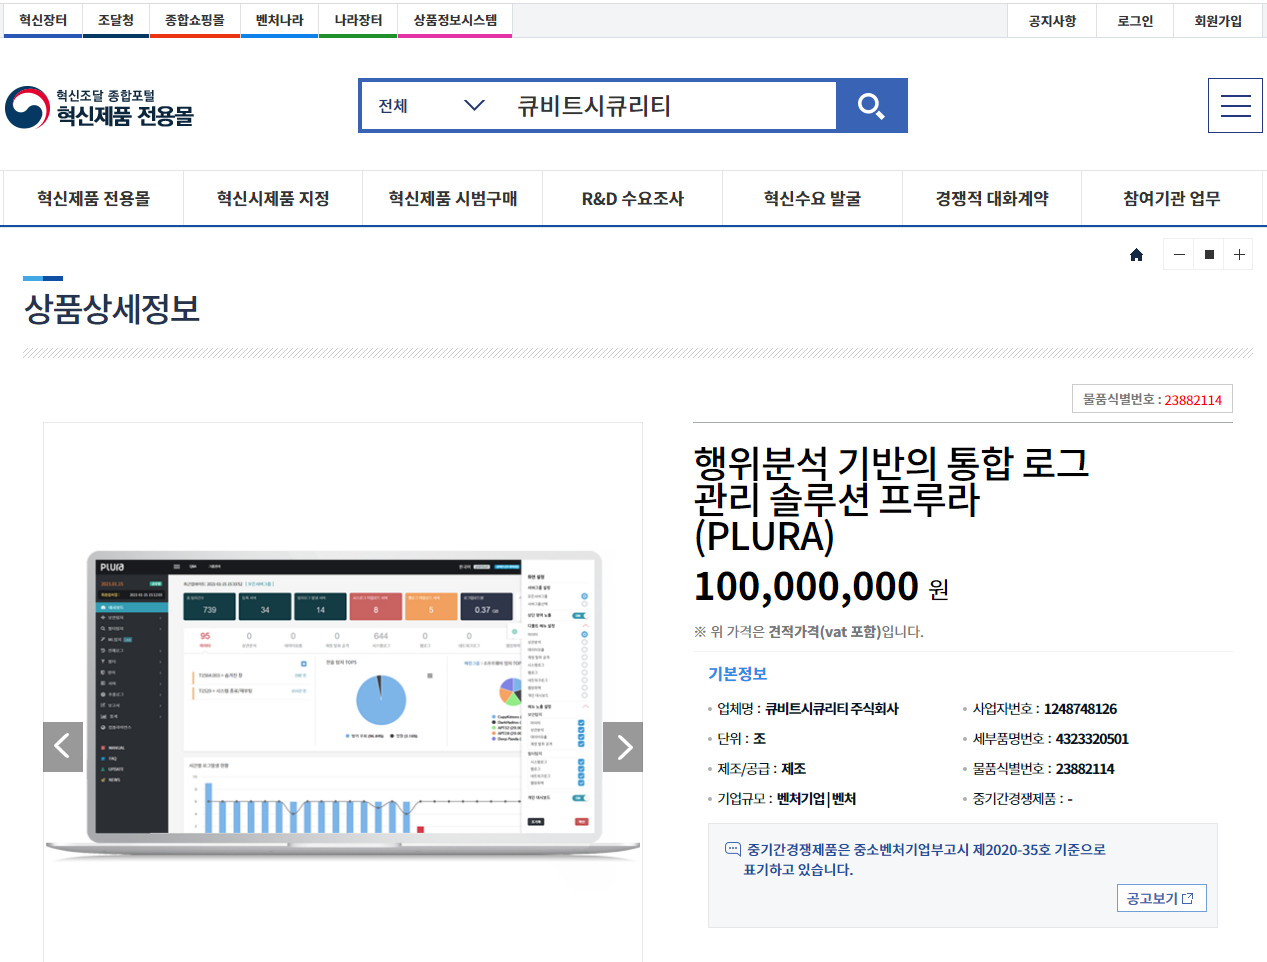Image resolution: width=1267 pixels, height=962 pixels.
Task: Click 로그인 link
Action: pos(1135,21)
